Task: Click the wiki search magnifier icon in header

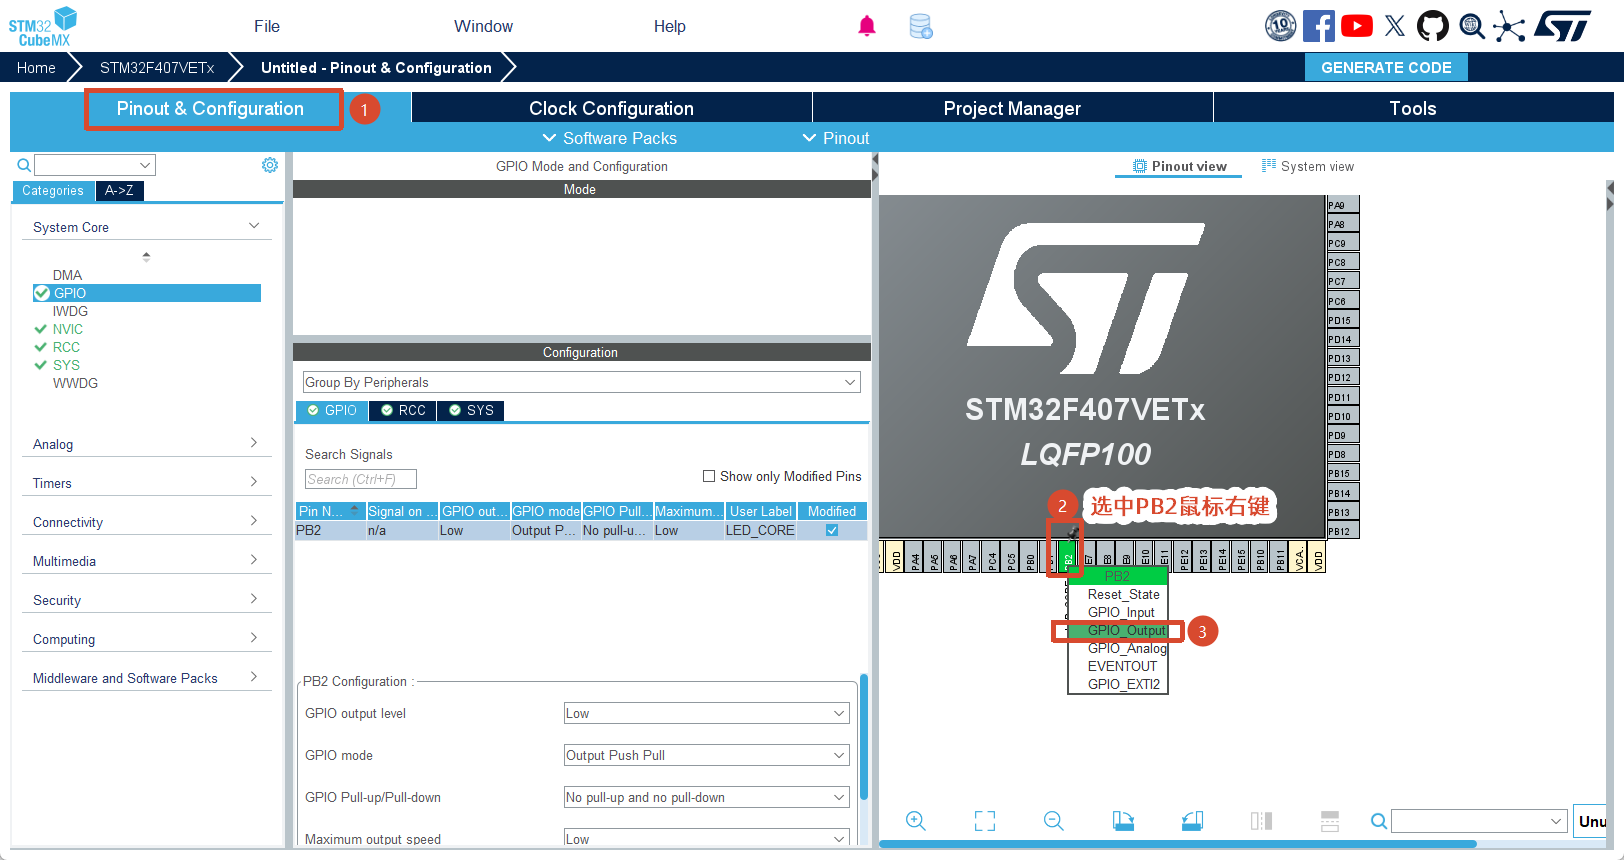Action: [x=1472, y=26]
